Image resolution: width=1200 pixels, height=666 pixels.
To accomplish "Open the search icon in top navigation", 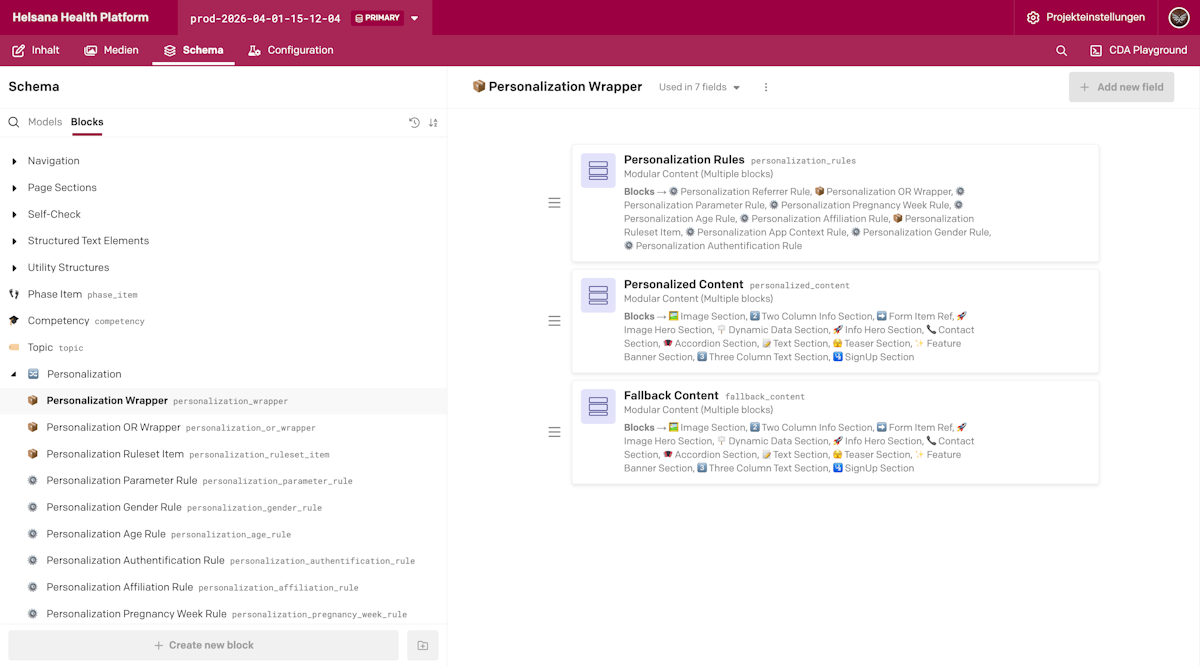I will pos(1061,50).
